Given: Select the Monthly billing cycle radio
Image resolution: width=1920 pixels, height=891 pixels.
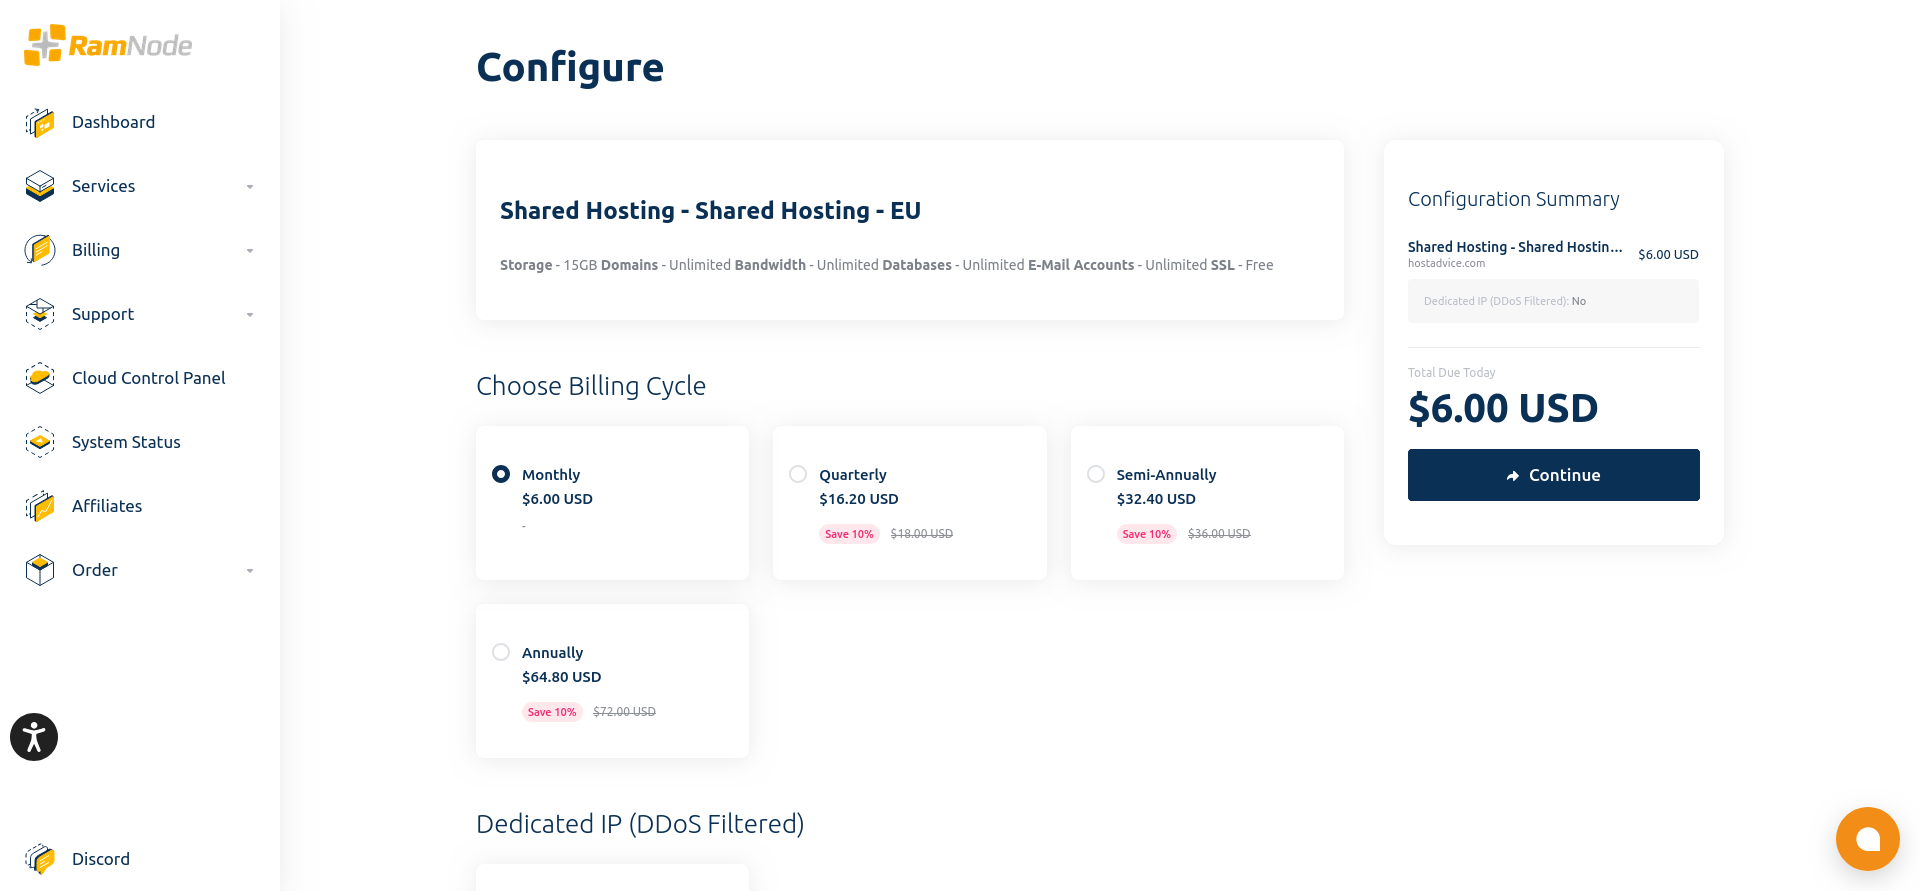Looking at the screenshot, I should (501, 474).
